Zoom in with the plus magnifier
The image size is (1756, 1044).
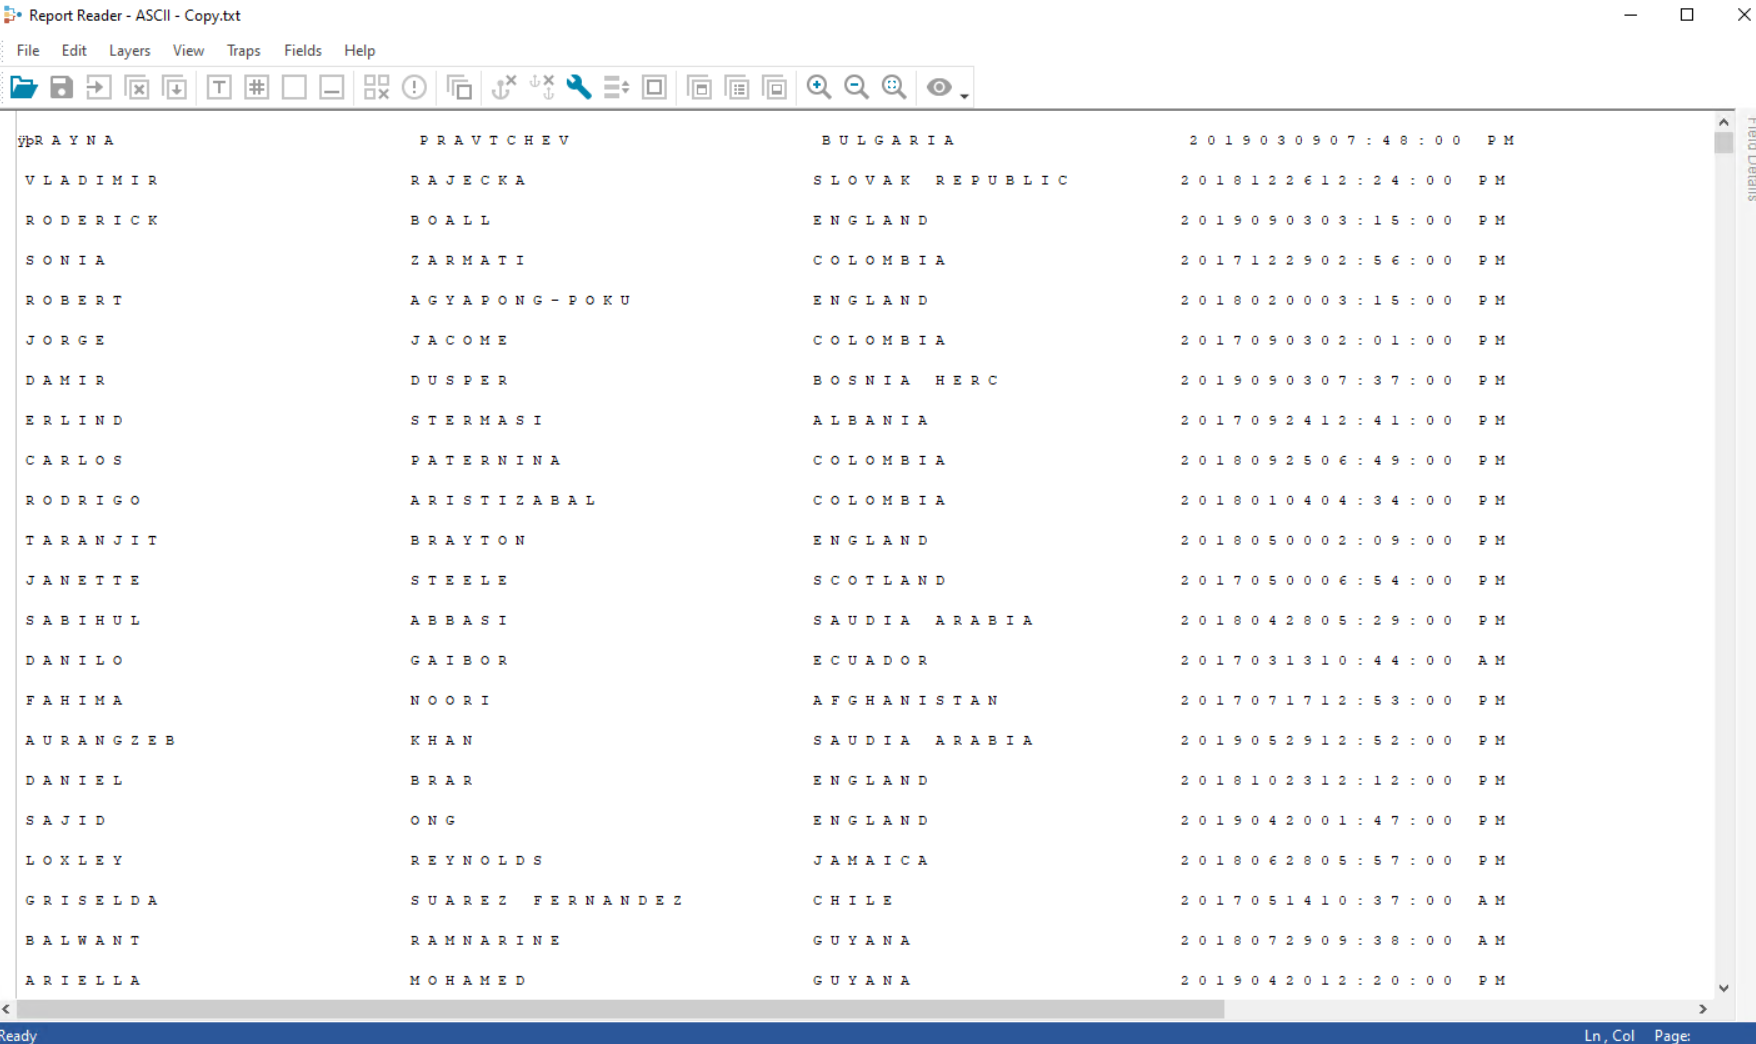coord(819,87)
